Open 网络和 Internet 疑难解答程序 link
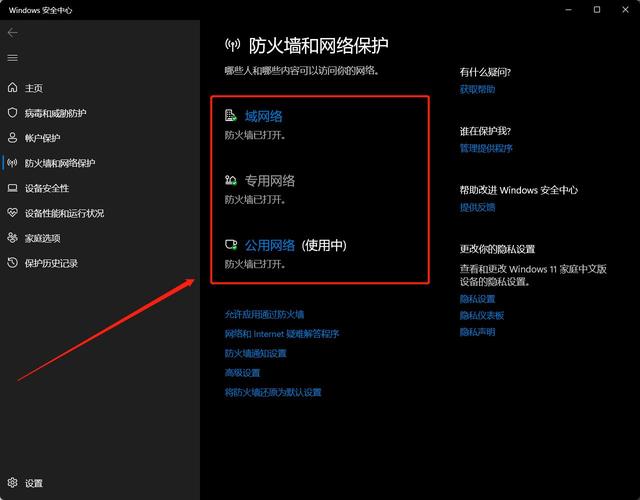This screenshot has height=500, width=640. tap(282, 334)
